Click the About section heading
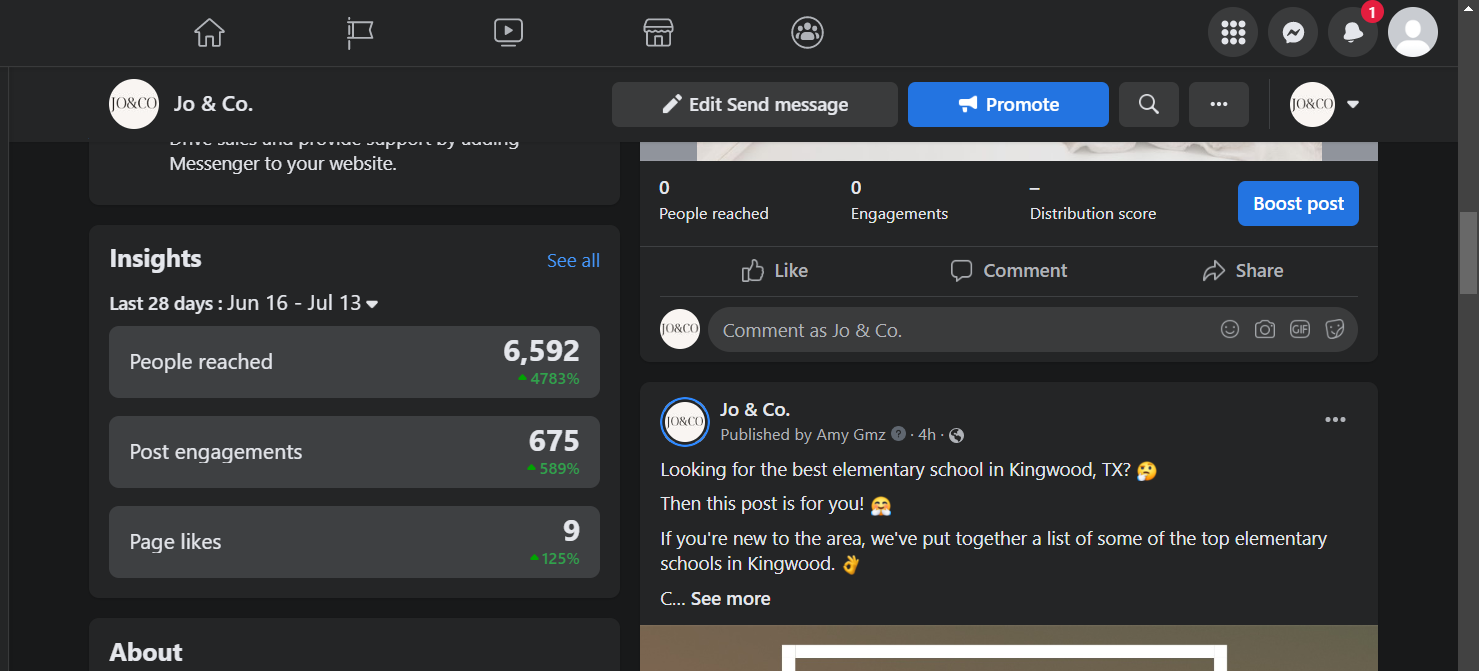This screenshot has height=671, width=1479. [146, 652]
